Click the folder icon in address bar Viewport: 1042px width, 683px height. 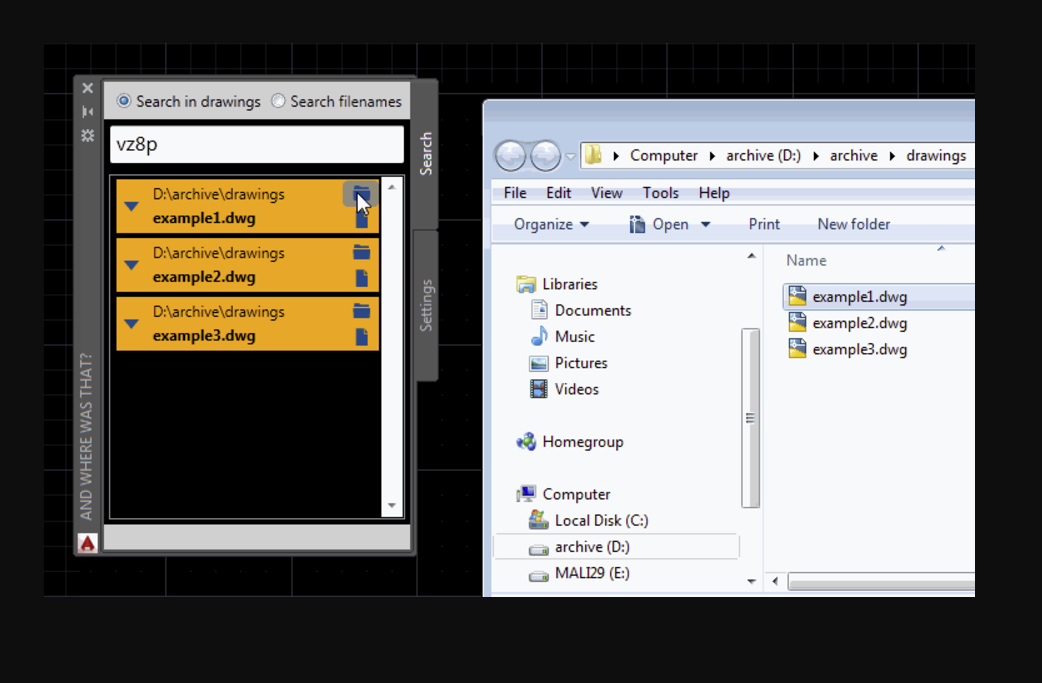pos(593,155)
